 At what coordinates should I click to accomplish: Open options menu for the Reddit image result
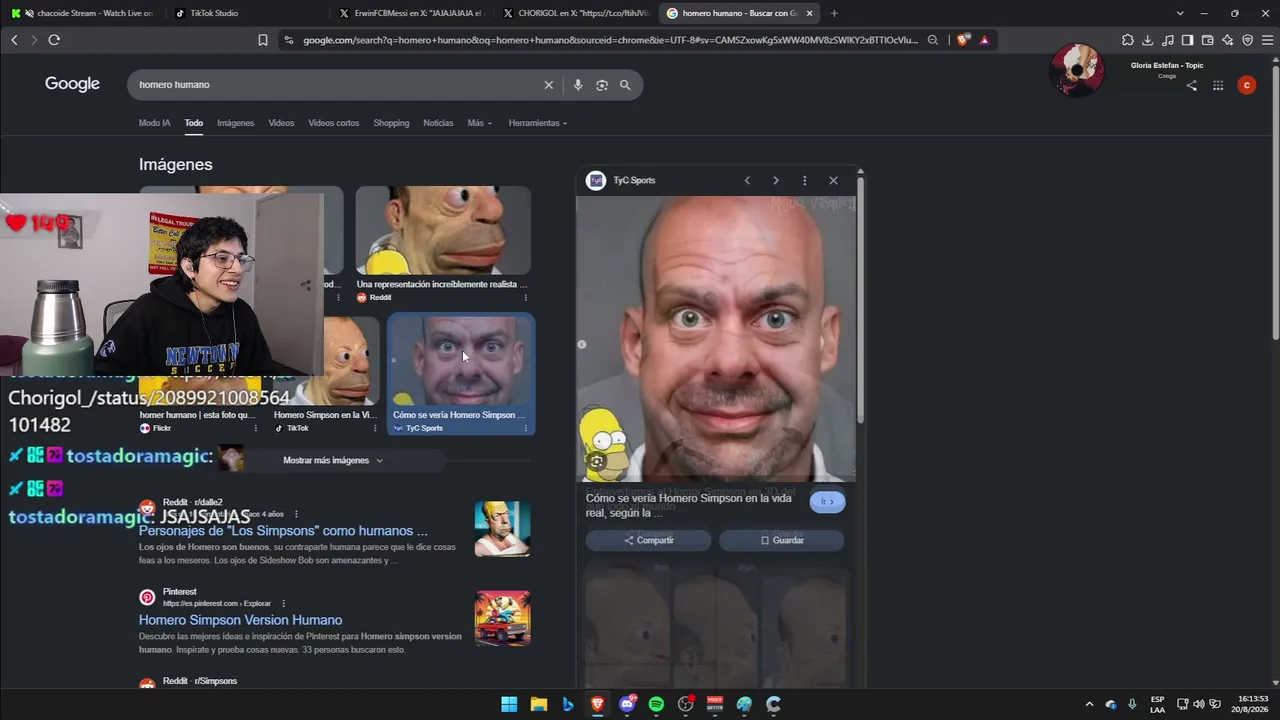click(525, 297)
